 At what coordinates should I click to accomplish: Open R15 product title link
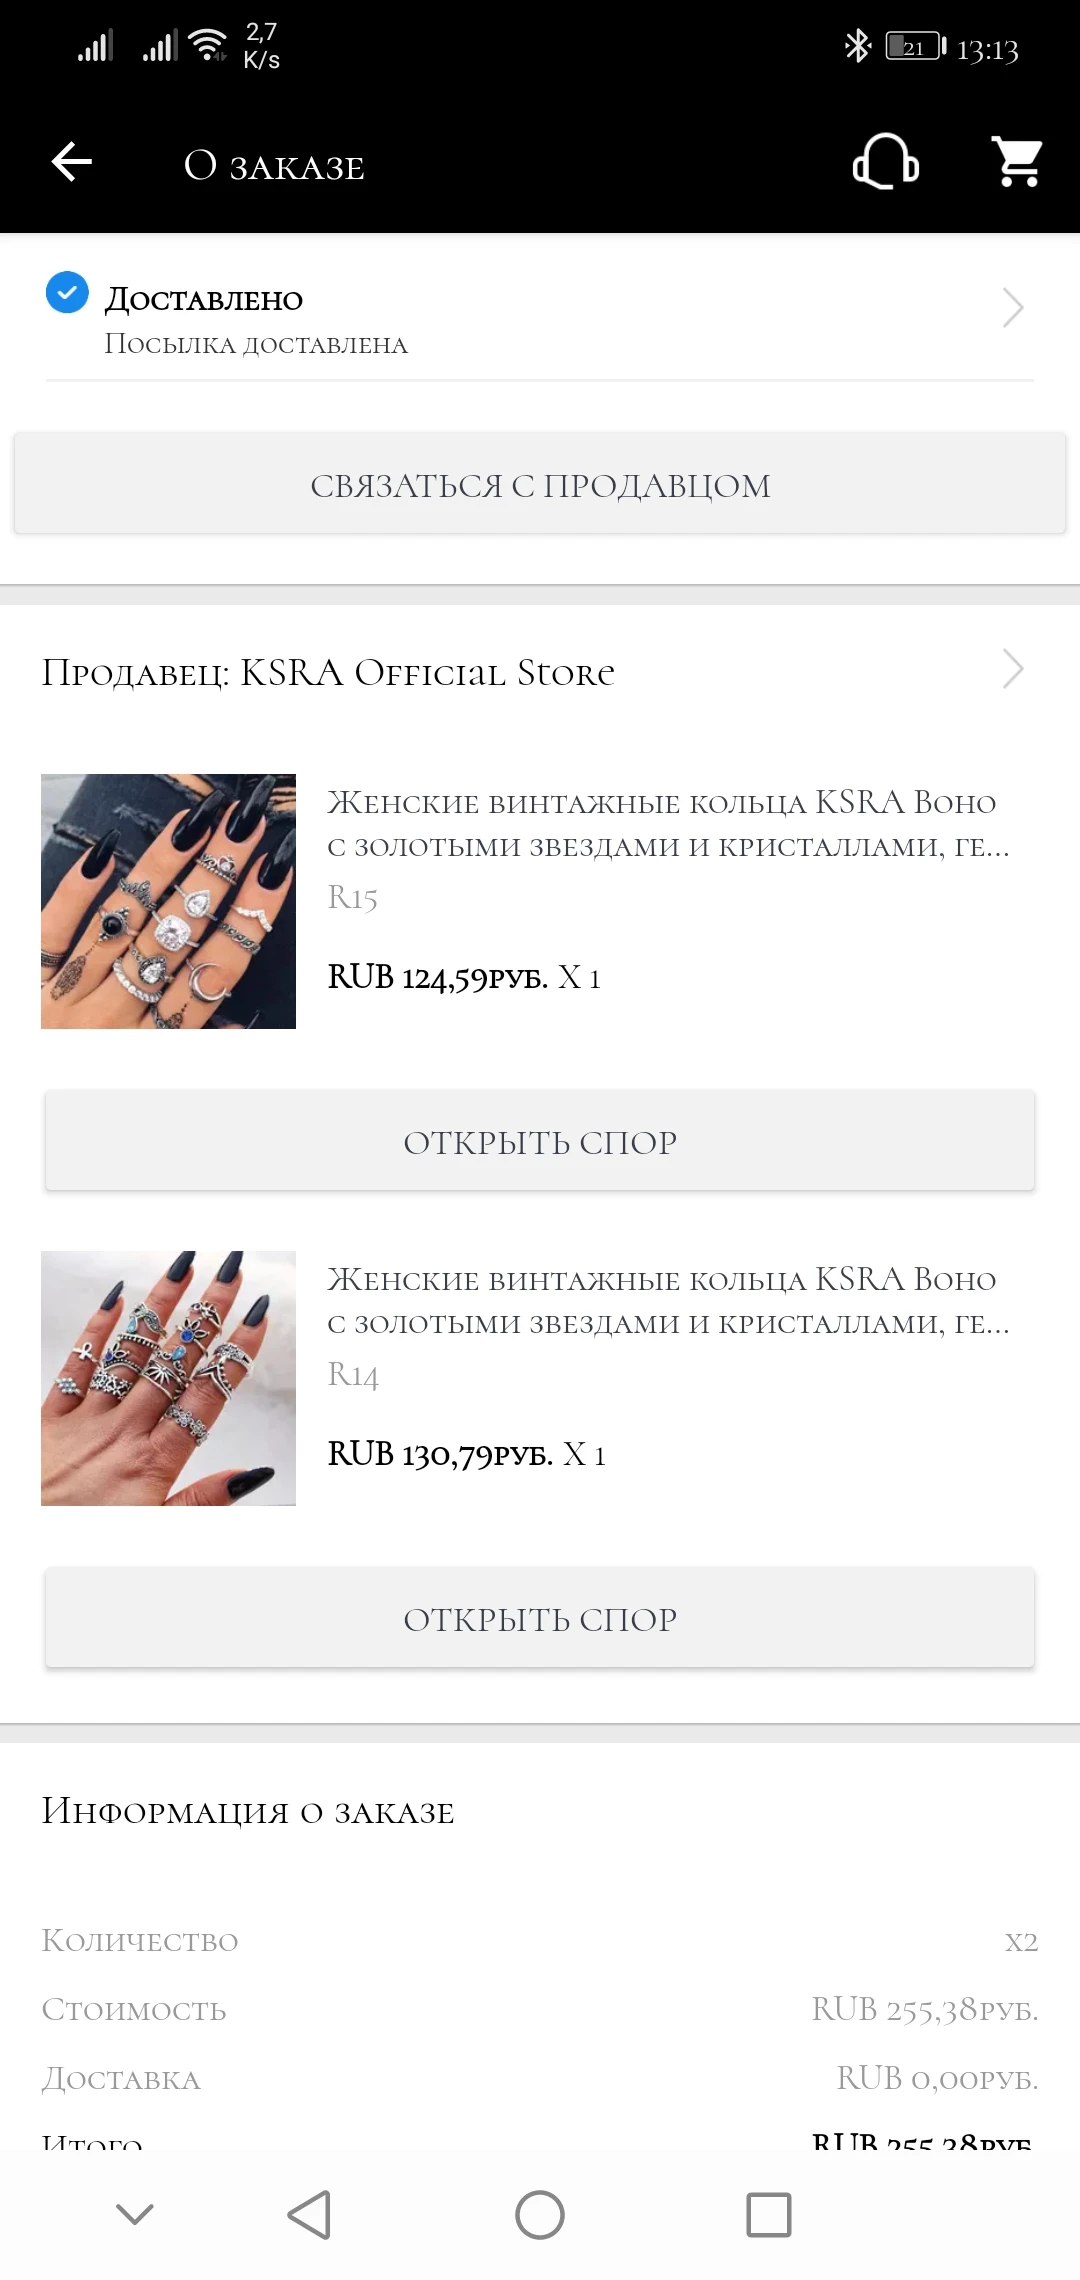[x=668, y=824]
